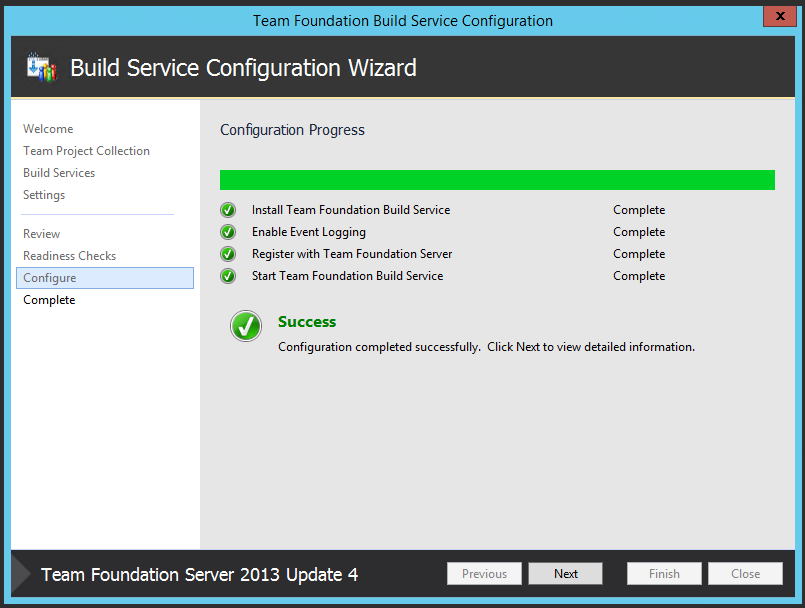This screenshot has width=805, height=608.
Task: Click the green check icon beside Enable Event Logging
Action: [x=228, y=232]
